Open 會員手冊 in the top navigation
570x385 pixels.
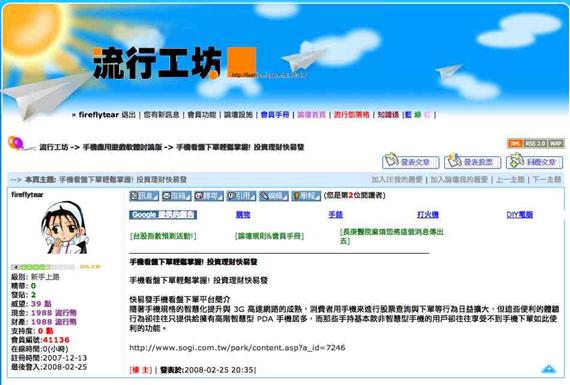(275, 115)
